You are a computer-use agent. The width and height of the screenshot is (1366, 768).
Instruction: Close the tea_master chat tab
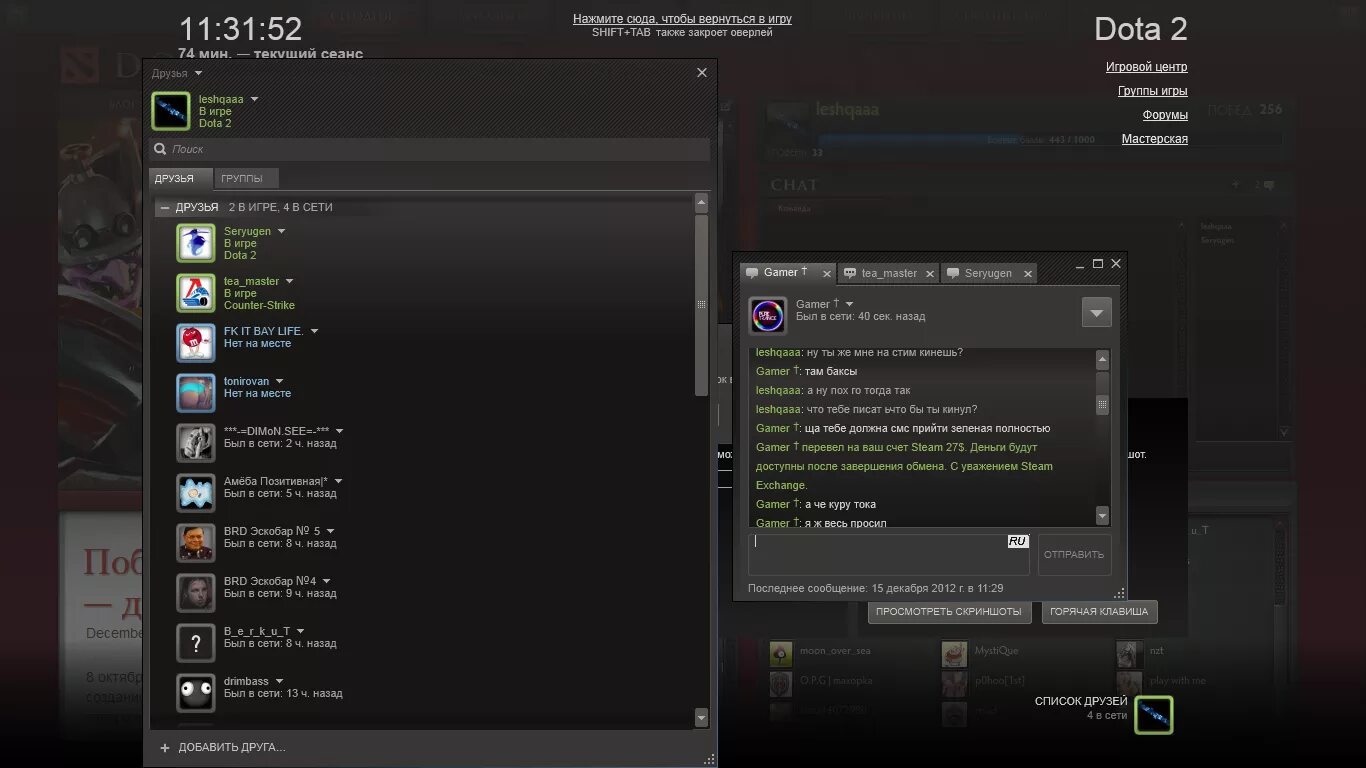click(x=929, y=273)
